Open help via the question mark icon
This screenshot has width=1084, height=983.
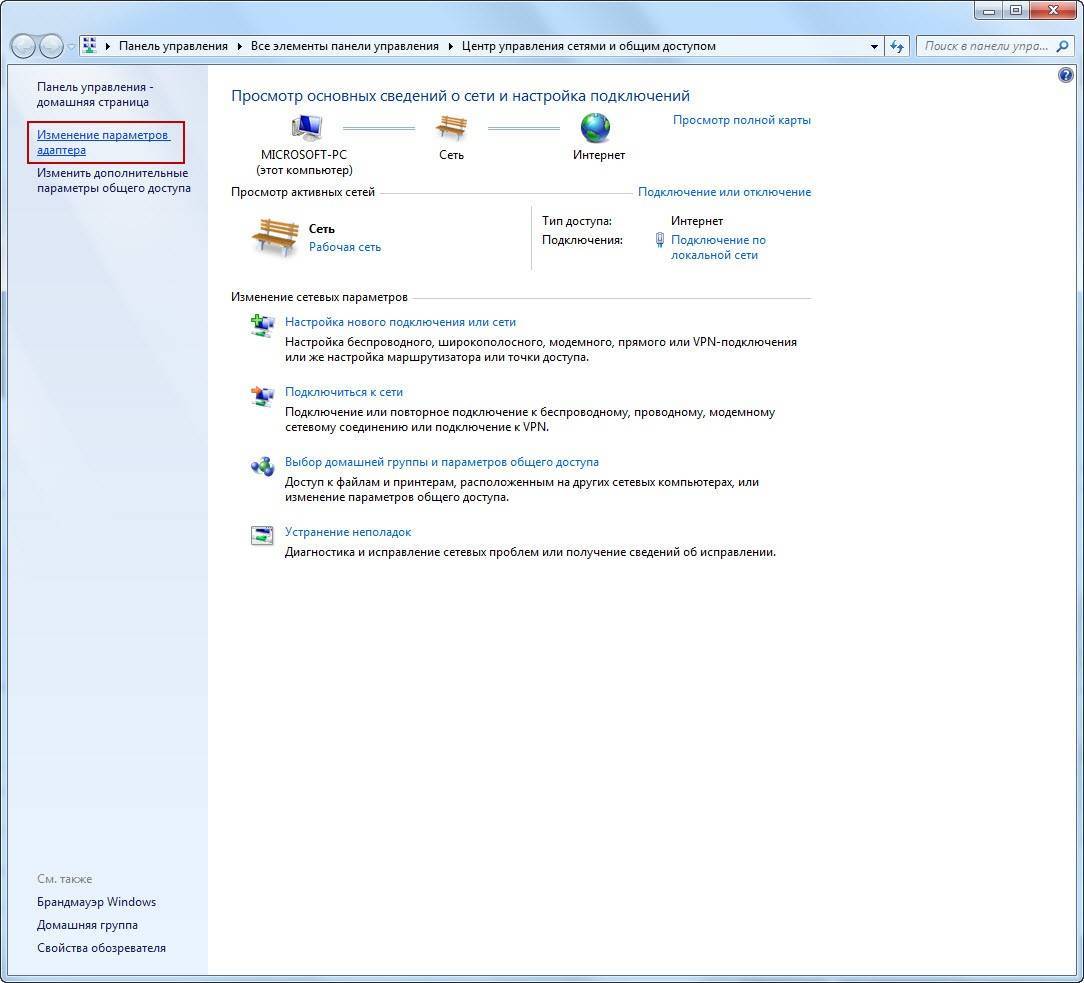(x=1065, y=76)
